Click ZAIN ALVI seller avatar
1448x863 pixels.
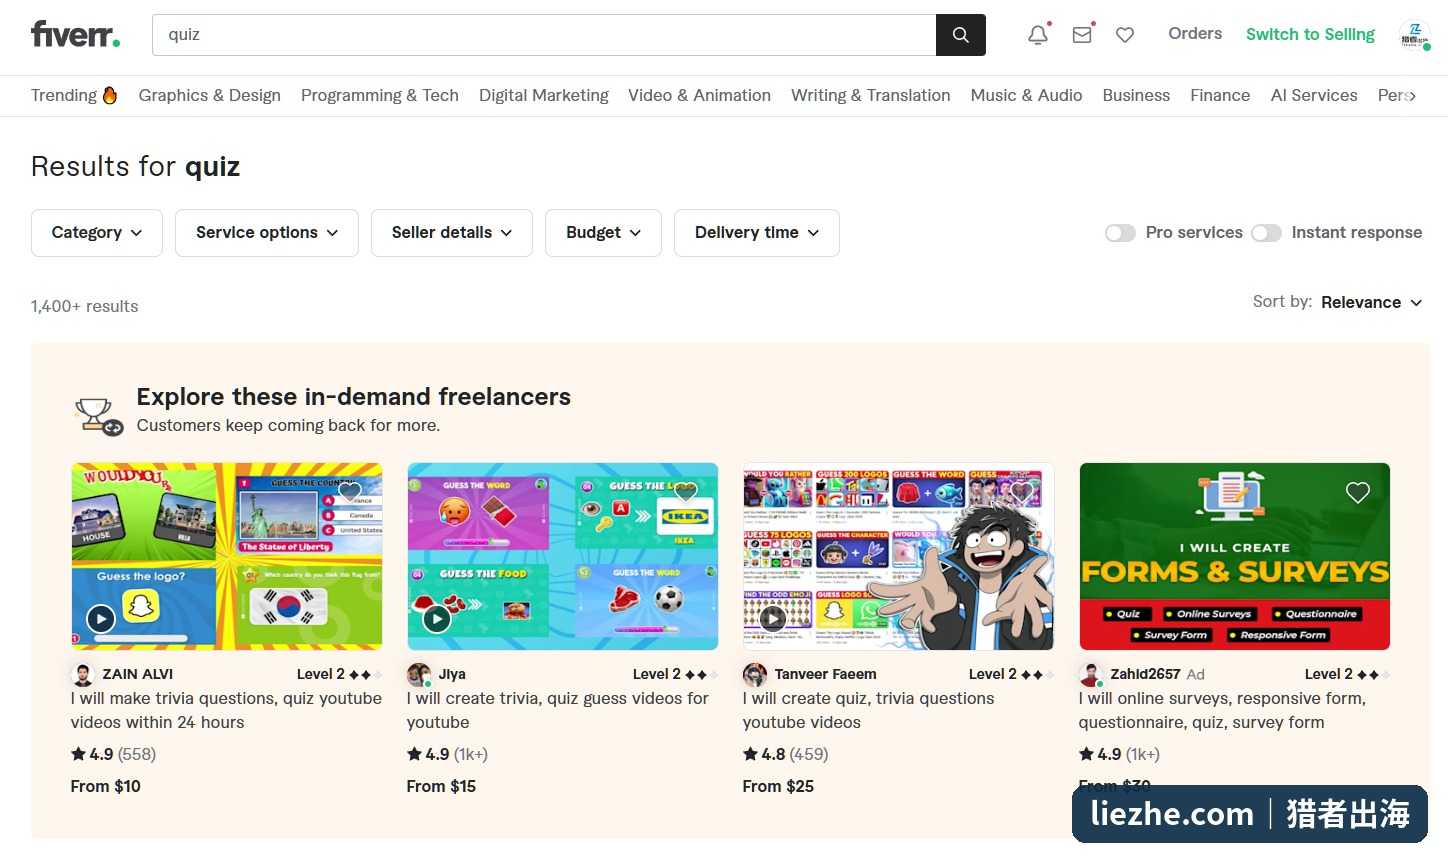(83, 674)
